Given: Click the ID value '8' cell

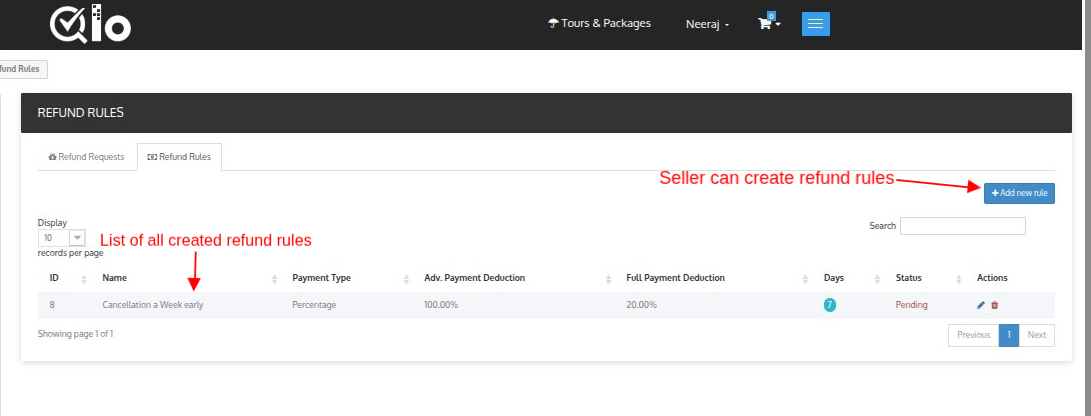Looking at the screenshot, I should (52, 305).
